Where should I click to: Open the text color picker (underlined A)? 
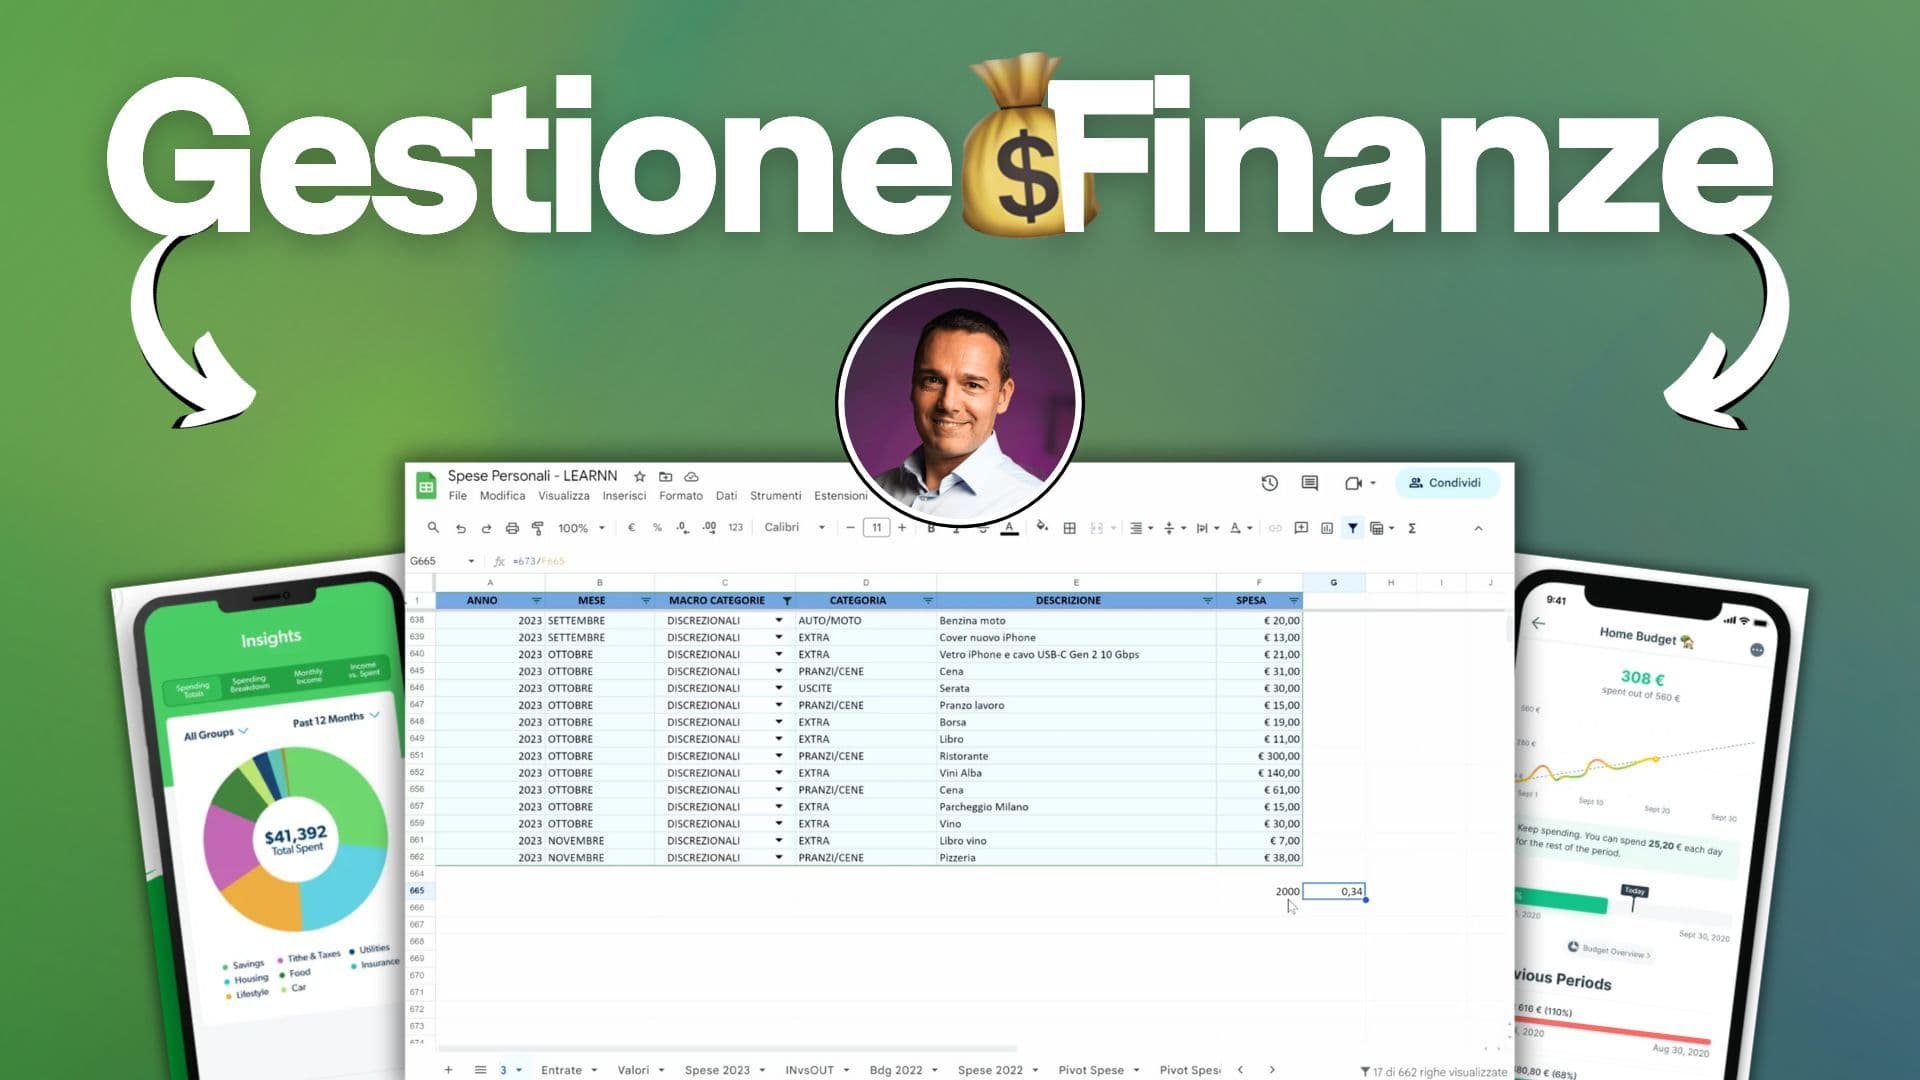pyautogui.click(x=1009, y=528)
